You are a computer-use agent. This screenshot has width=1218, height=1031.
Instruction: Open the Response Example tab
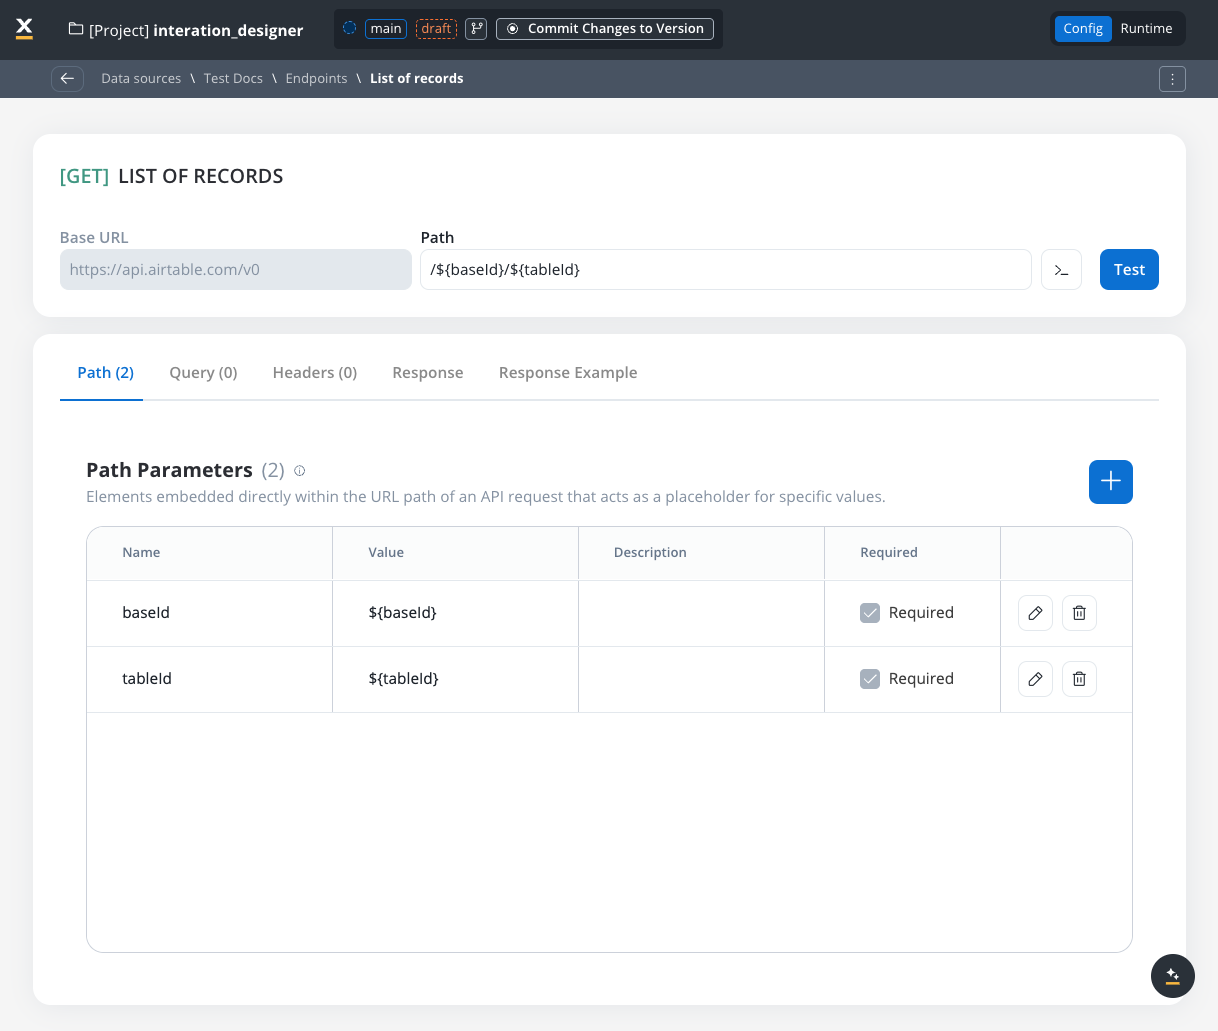(x=567, y=373)
